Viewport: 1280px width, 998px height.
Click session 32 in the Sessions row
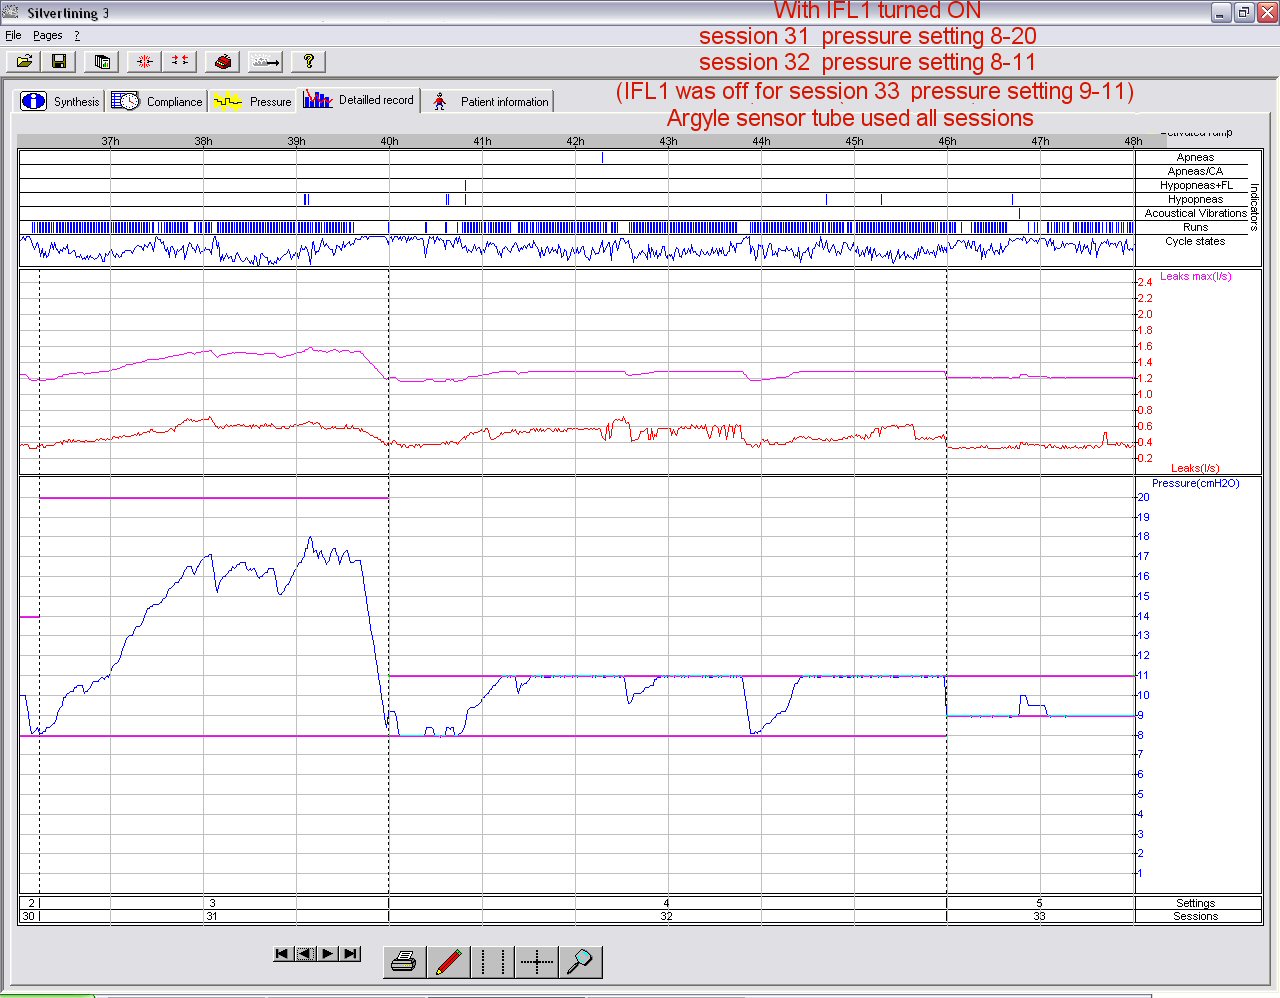(x=666, y=916)
